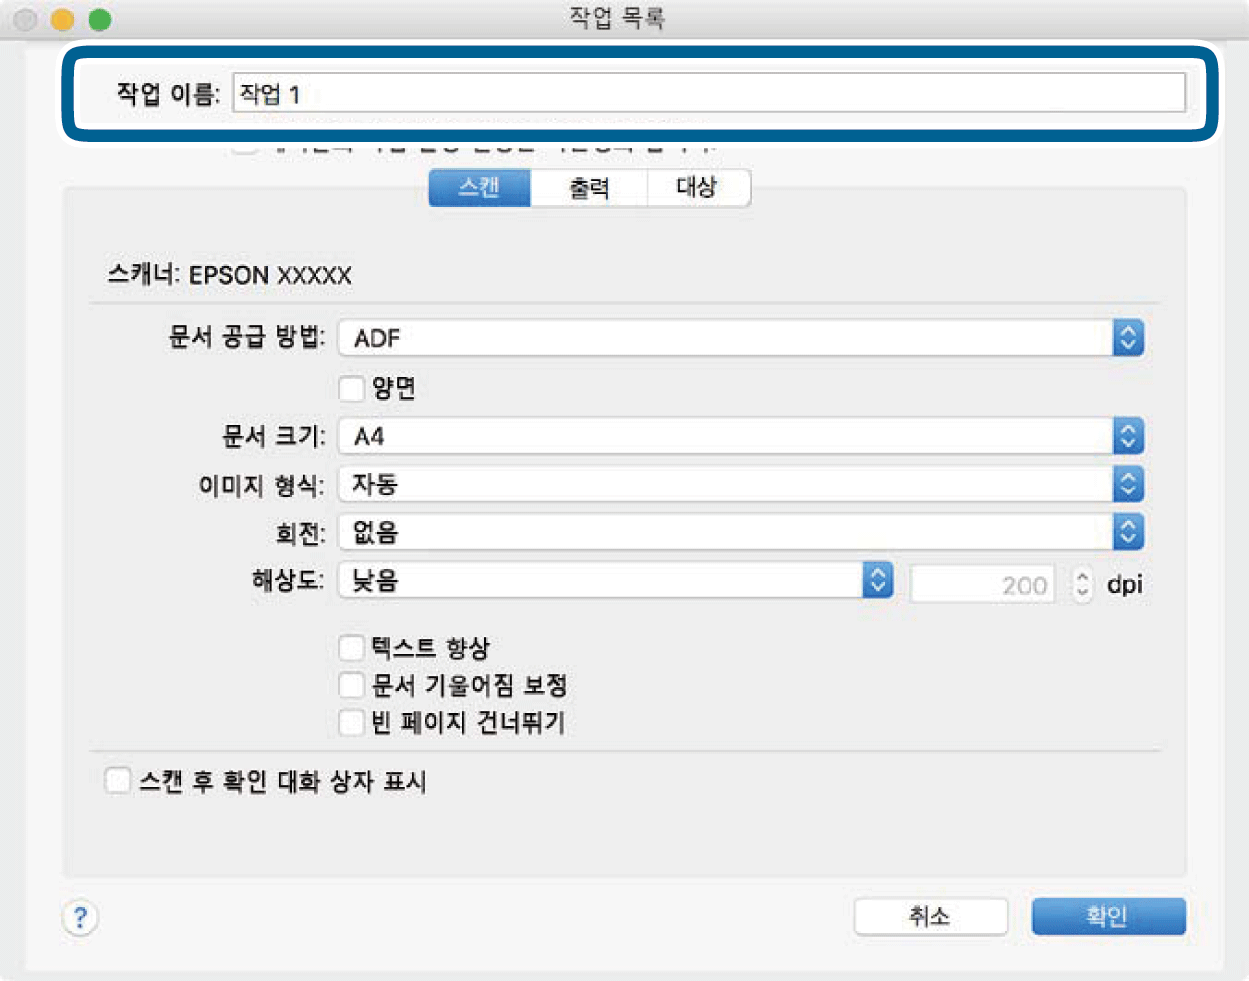The height and width of the screenshot is (981, 1249).
Task: Expand the 문서 크기 A4 dropdown
Action: pyautogui.click(x=740, y=436)
